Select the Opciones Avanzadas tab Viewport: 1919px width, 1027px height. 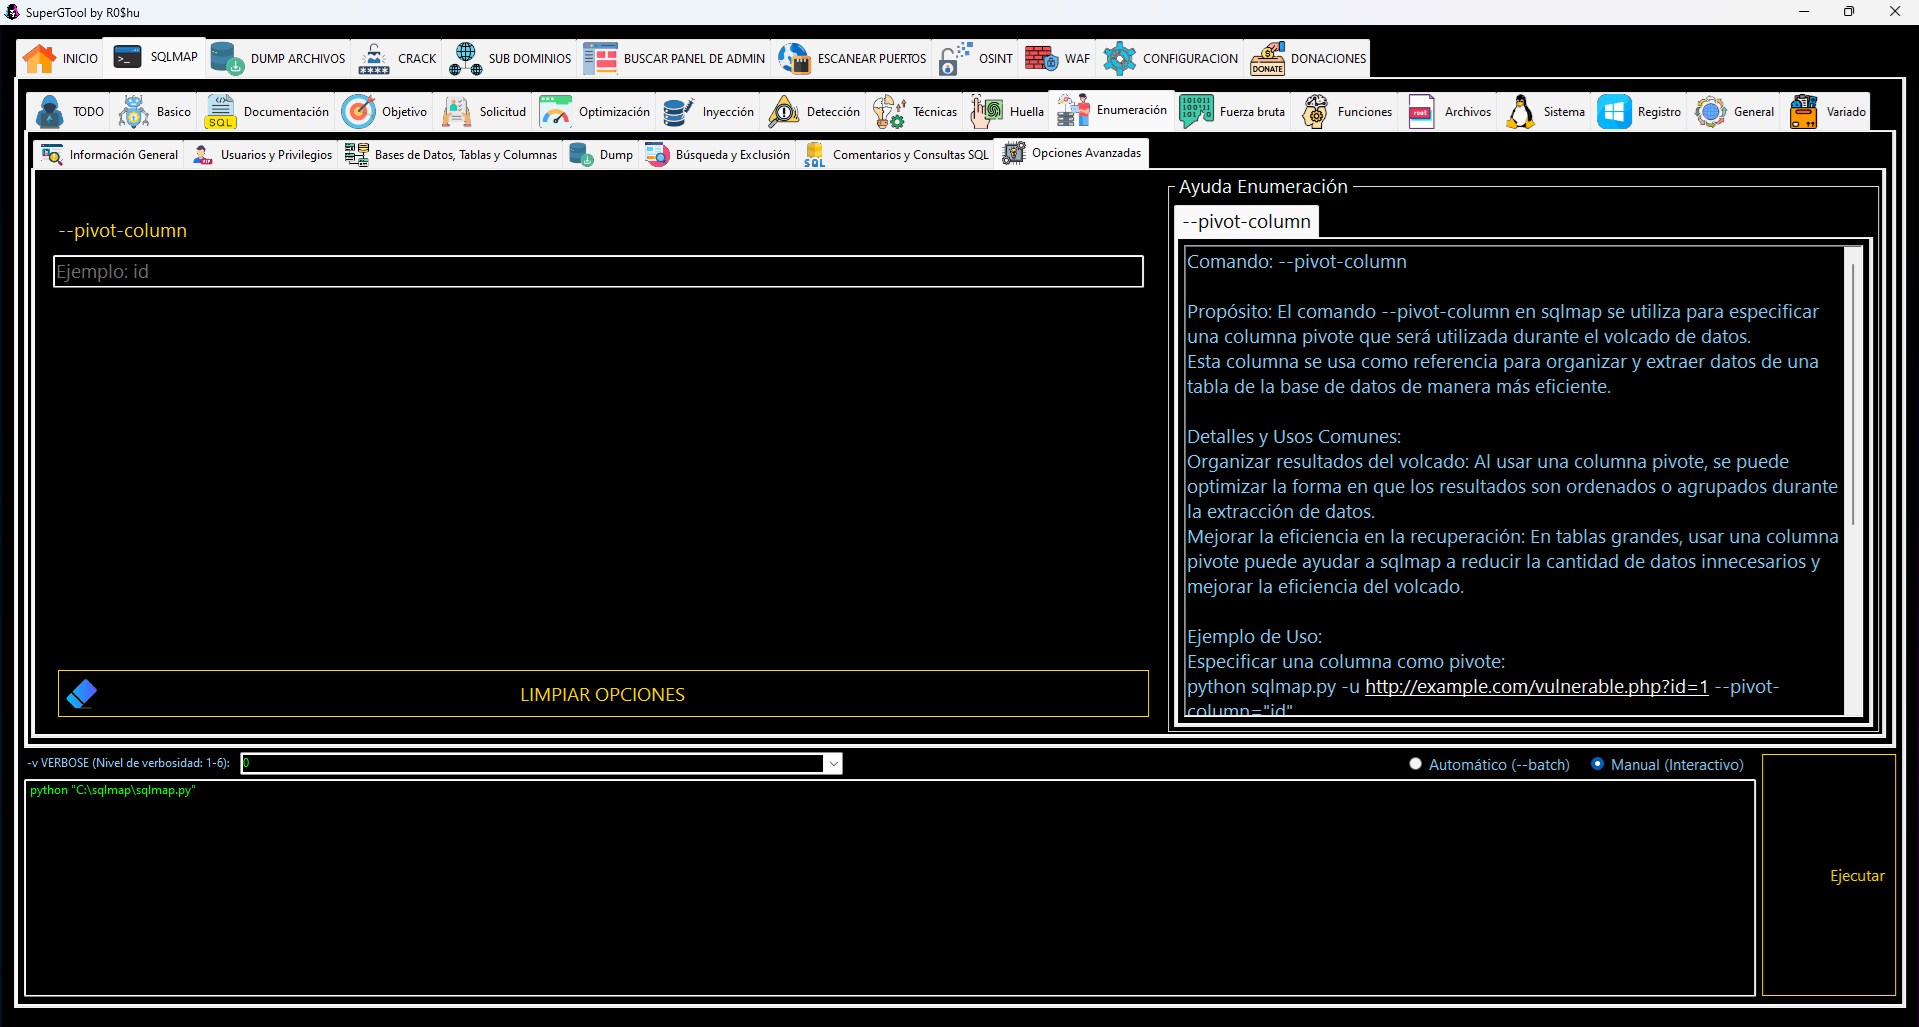point(1072,153)
